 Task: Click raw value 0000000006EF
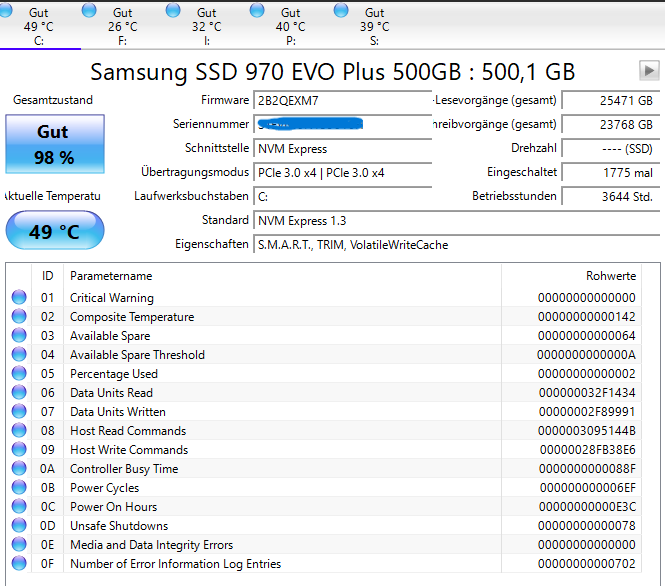[x=587, y=488]
